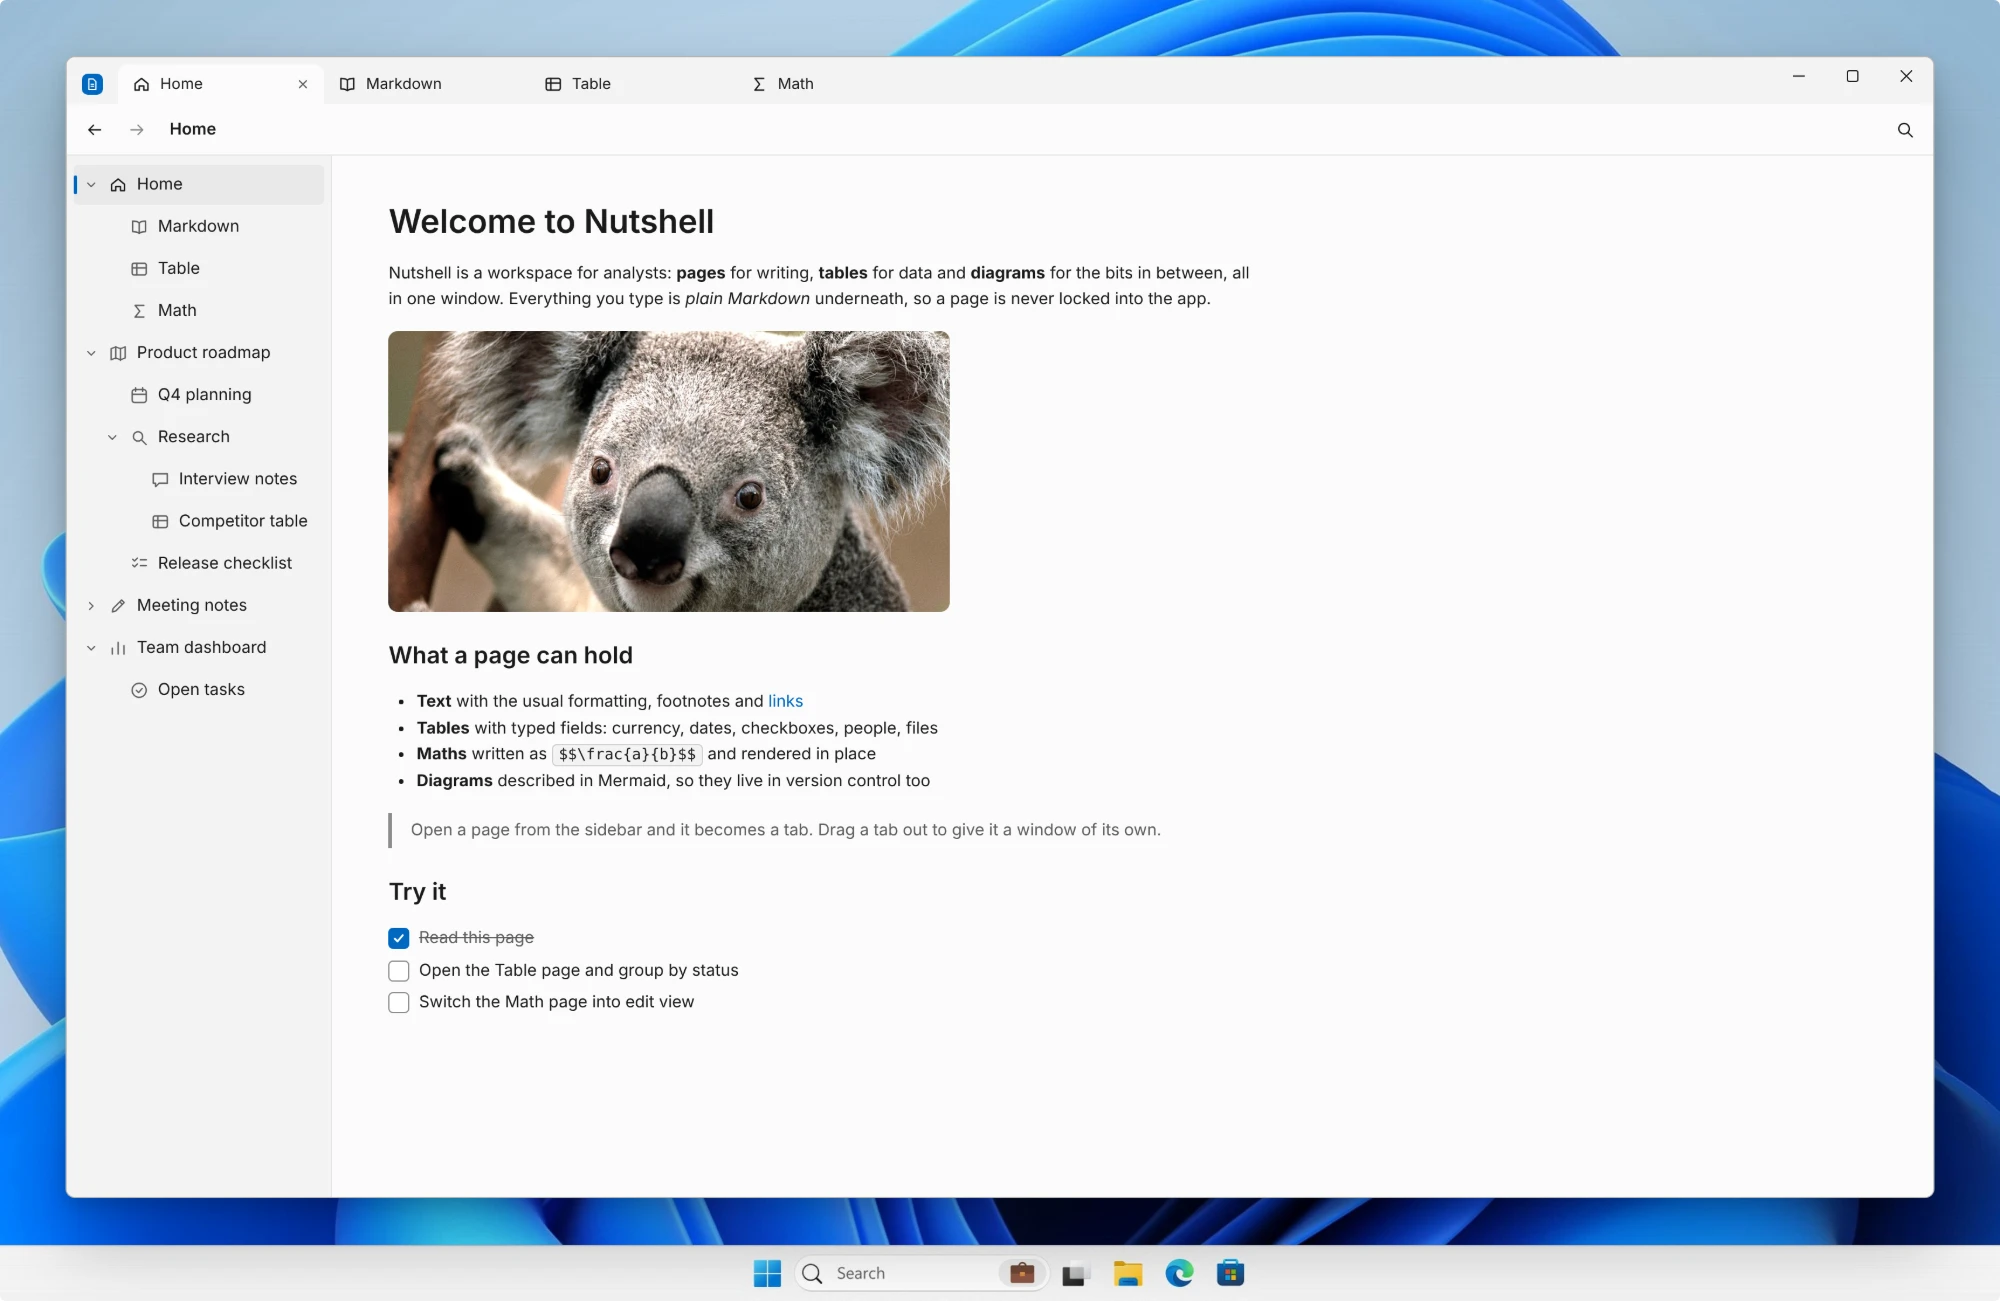Click the Welcome to Nutshell heading
This screenshot has height=1301, width=2000.
(x=551, y=222)
